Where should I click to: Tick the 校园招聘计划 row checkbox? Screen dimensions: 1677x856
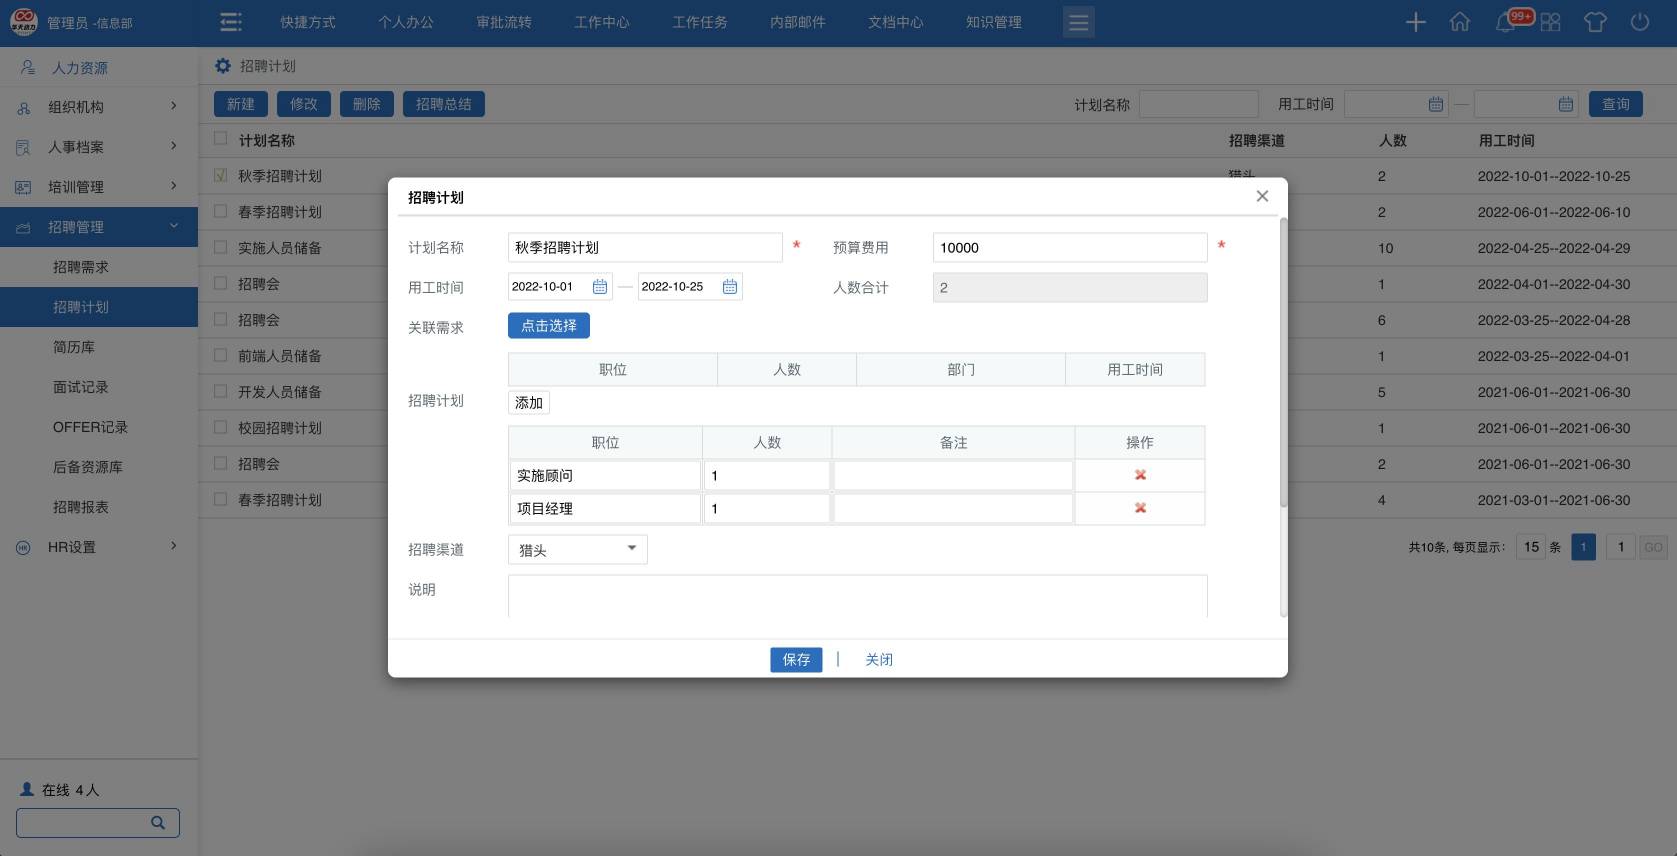(221, 427)
